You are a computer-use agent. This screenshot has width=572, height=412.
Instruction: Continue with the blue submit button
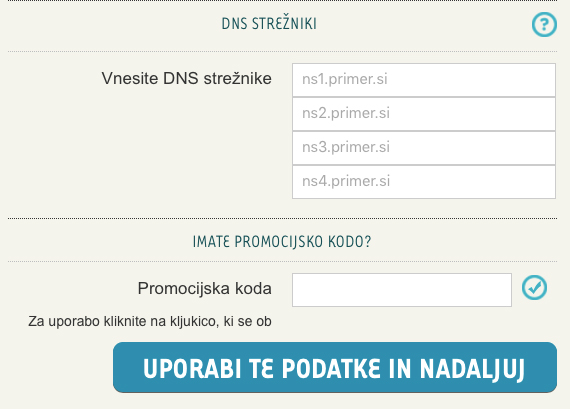click(335, 367)
